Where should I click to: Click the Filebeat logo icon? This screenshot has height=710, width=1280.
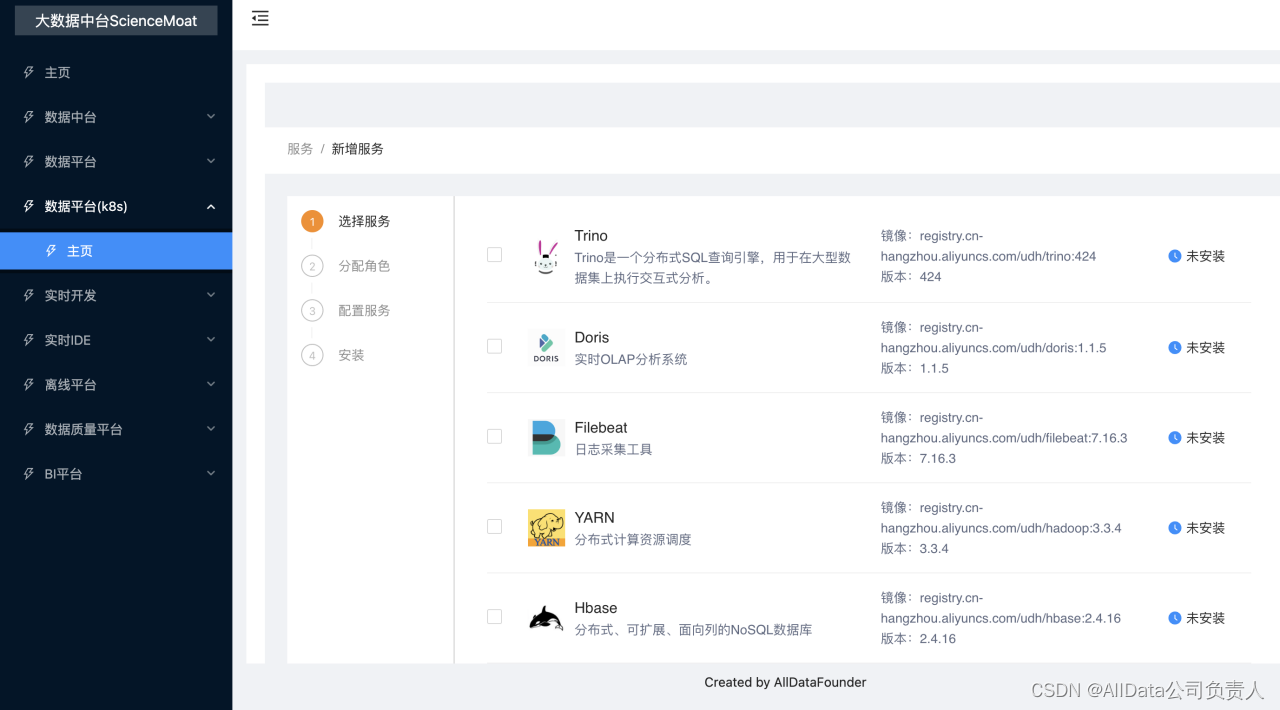coord(546,438)
